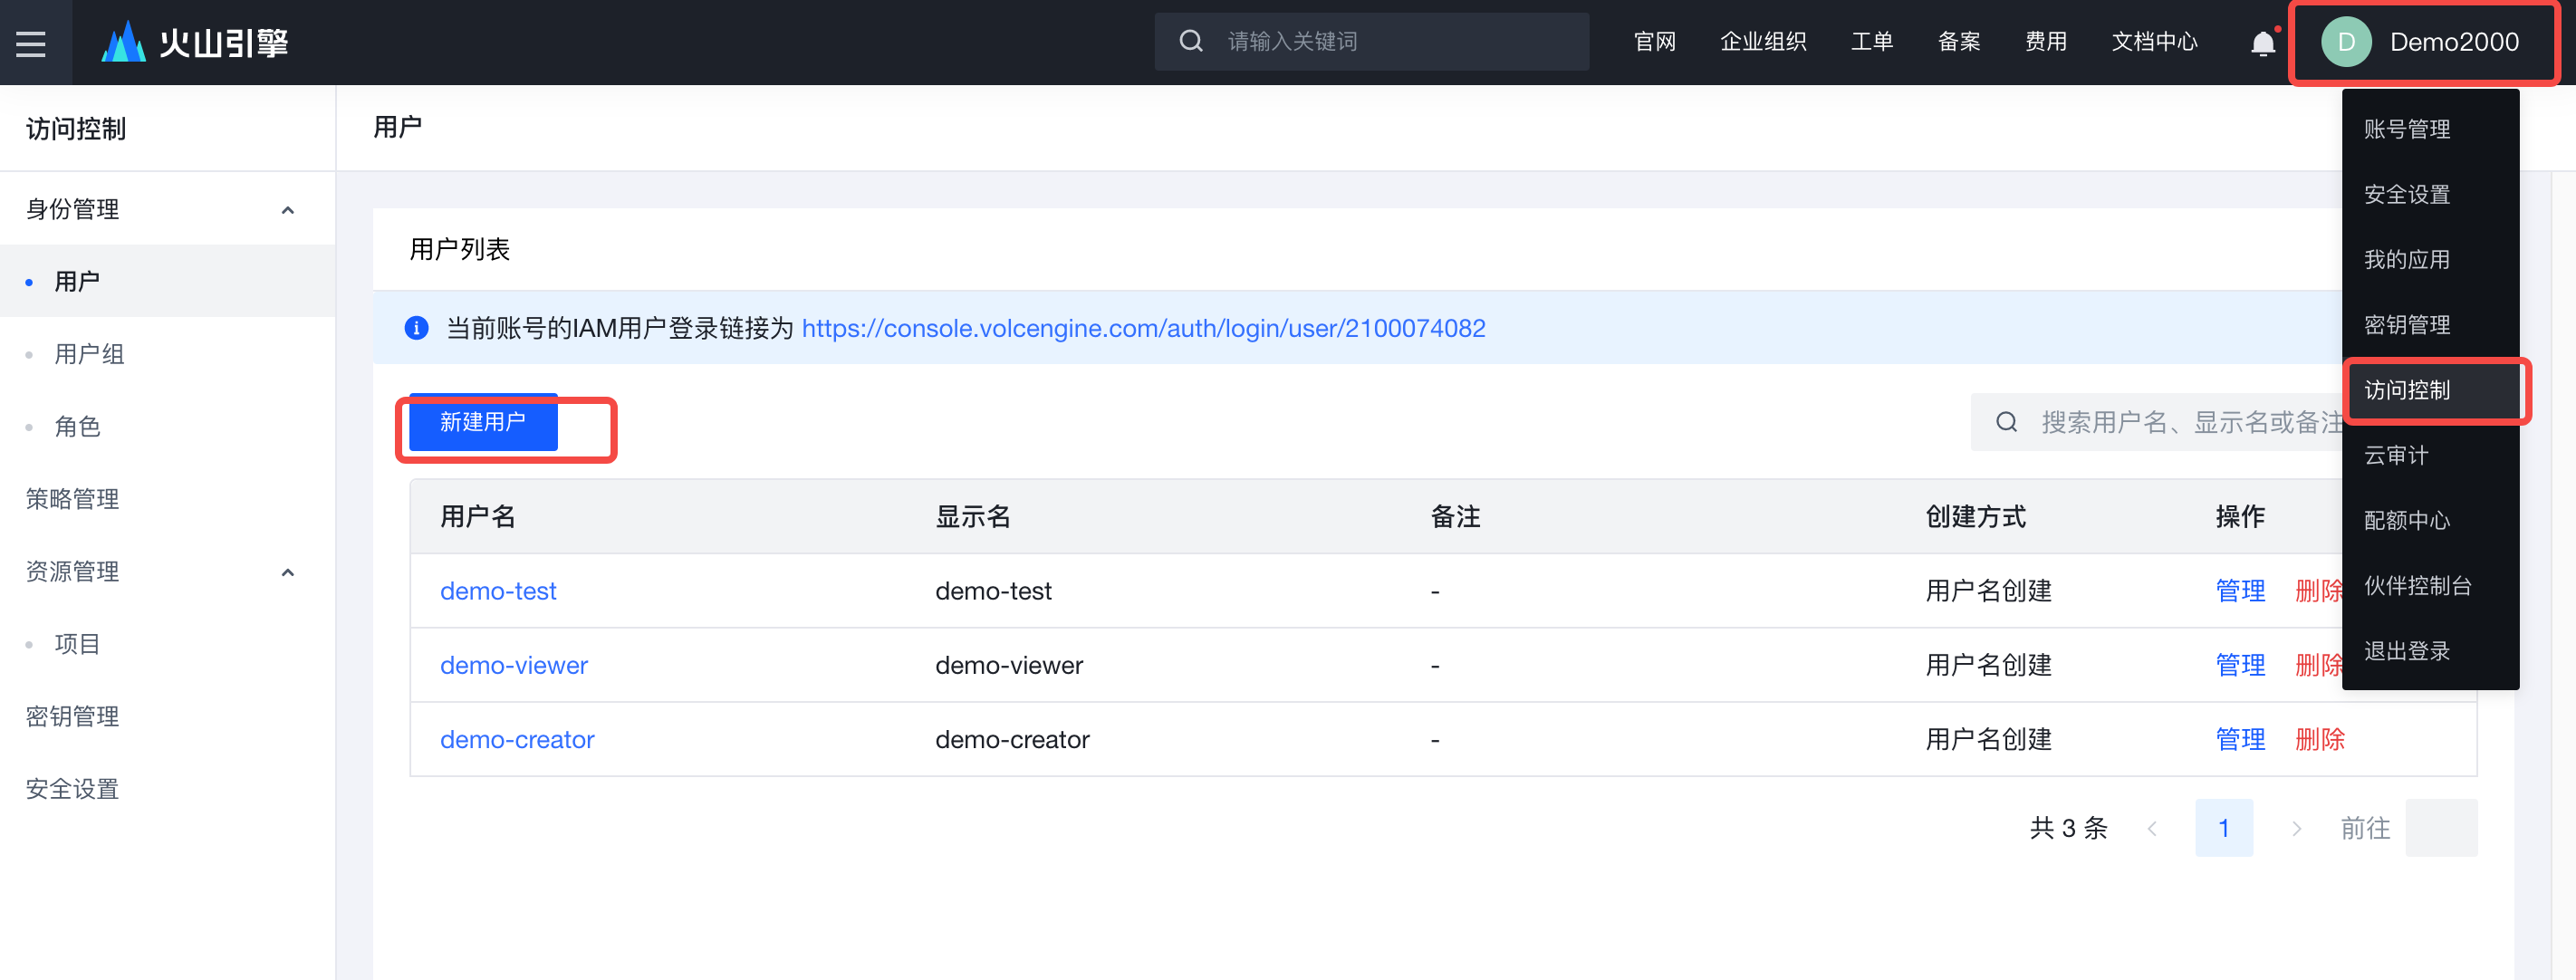Go to previous page arrow

coord(2152,828)
